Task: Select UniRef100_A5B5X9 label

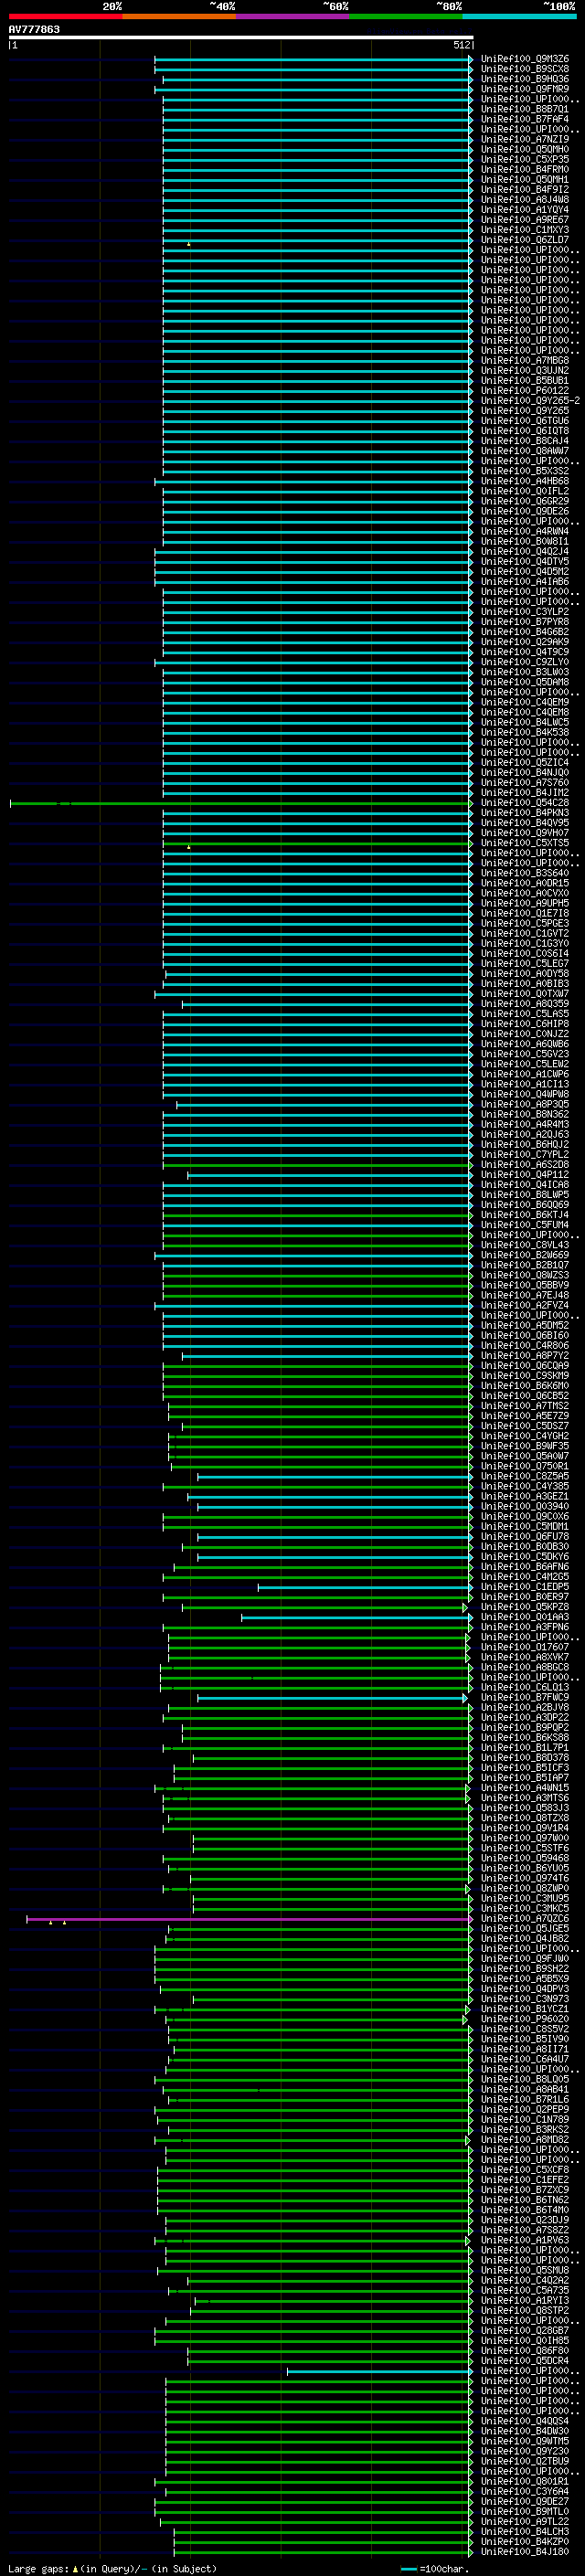Action: click(x=525, y=1978)
